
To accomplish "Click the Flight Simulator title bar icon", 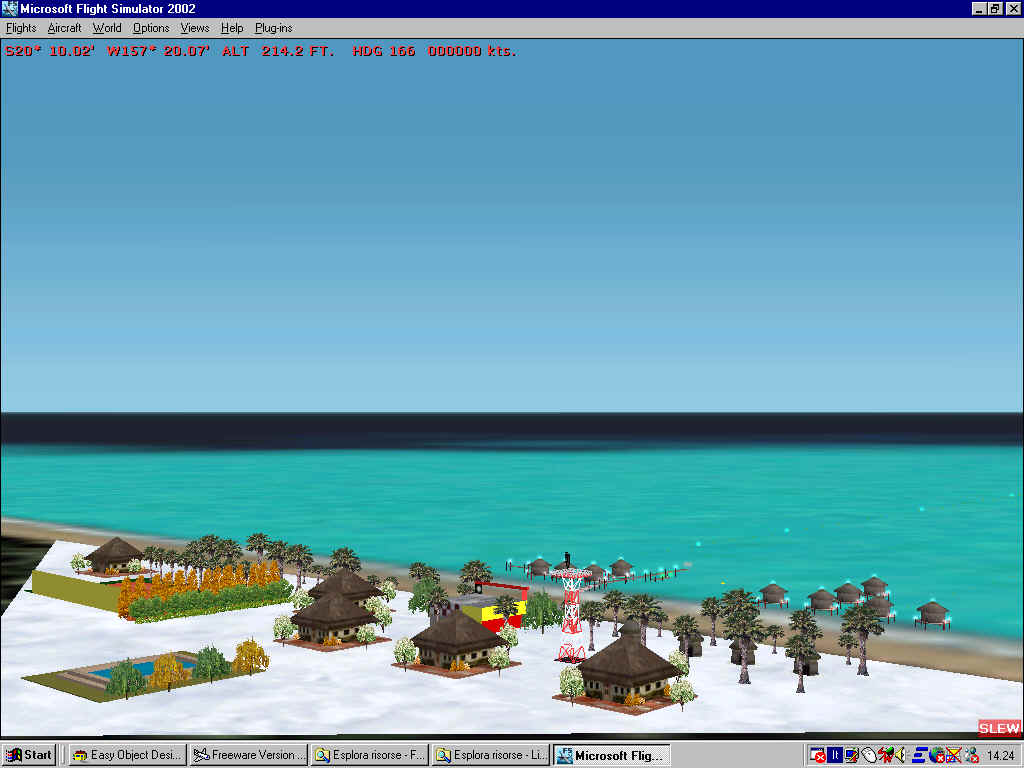I will pos(10,9).
